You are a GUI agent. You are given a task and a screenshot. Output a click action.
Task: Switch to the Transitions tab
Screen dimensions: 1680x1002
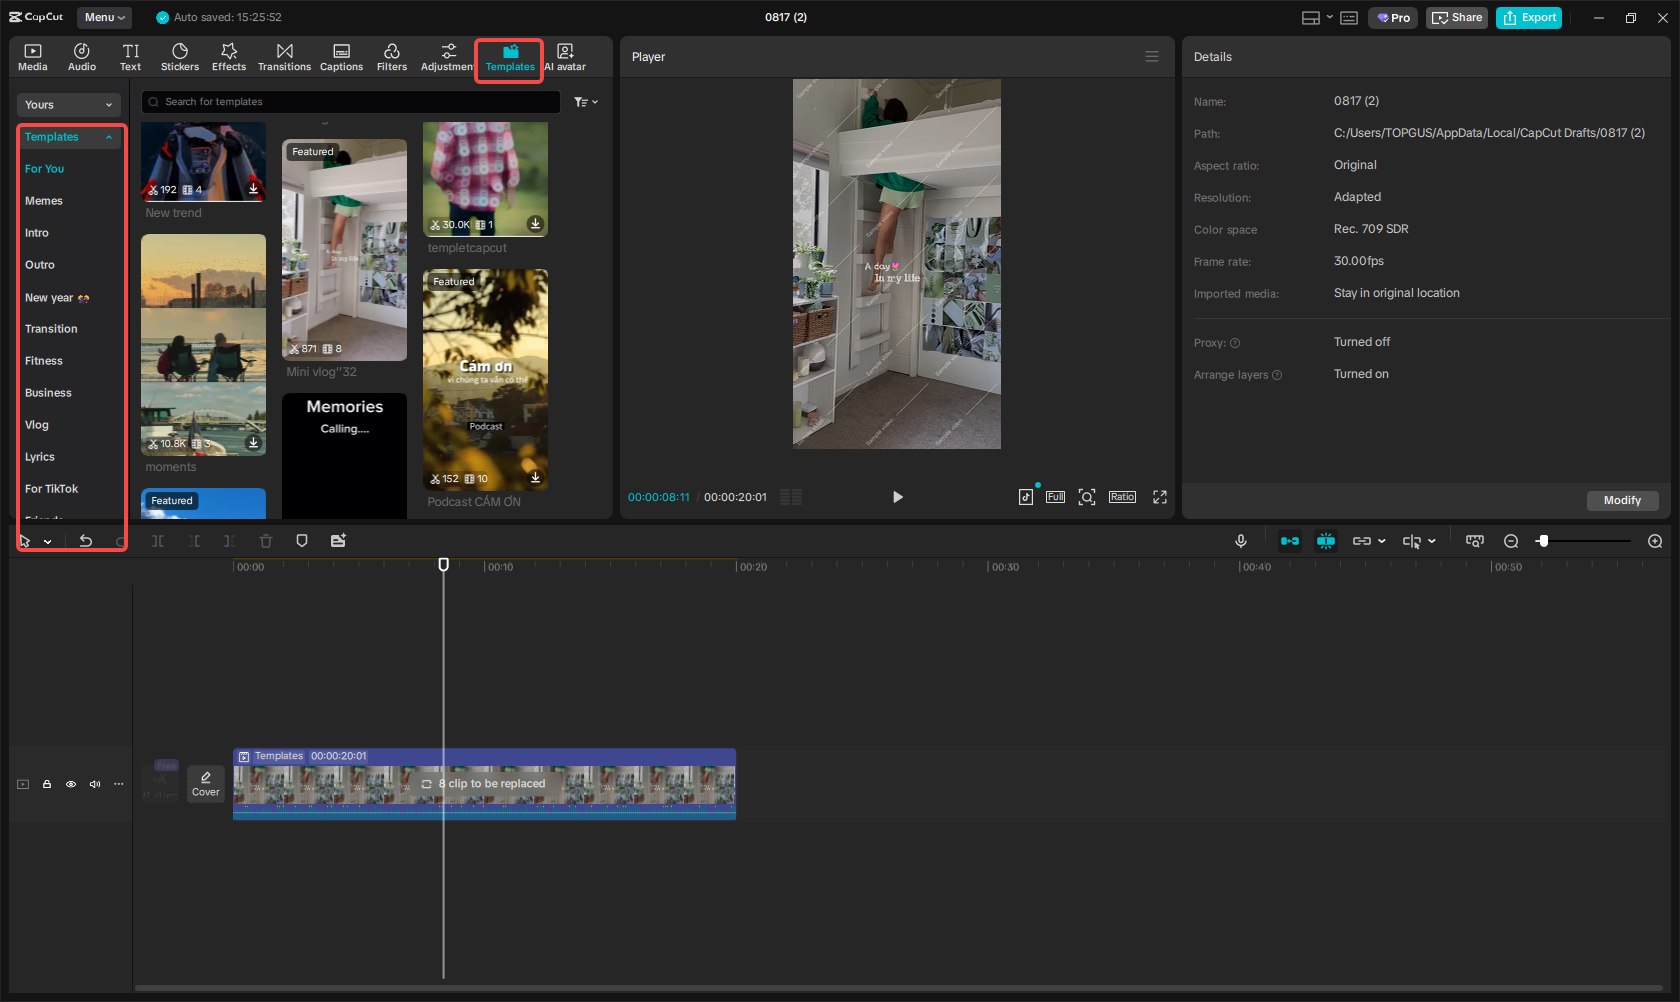[x=284, y=56]
